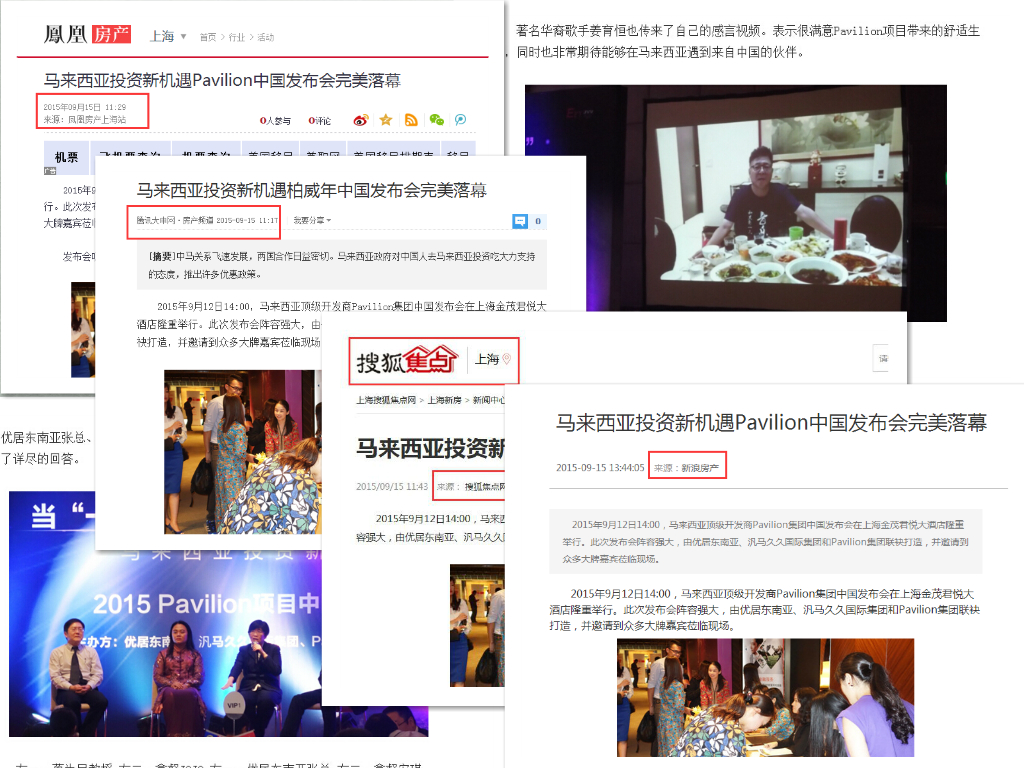Click the 新浪房产 article headline
Screen dimensions: 1024x768
771,423
